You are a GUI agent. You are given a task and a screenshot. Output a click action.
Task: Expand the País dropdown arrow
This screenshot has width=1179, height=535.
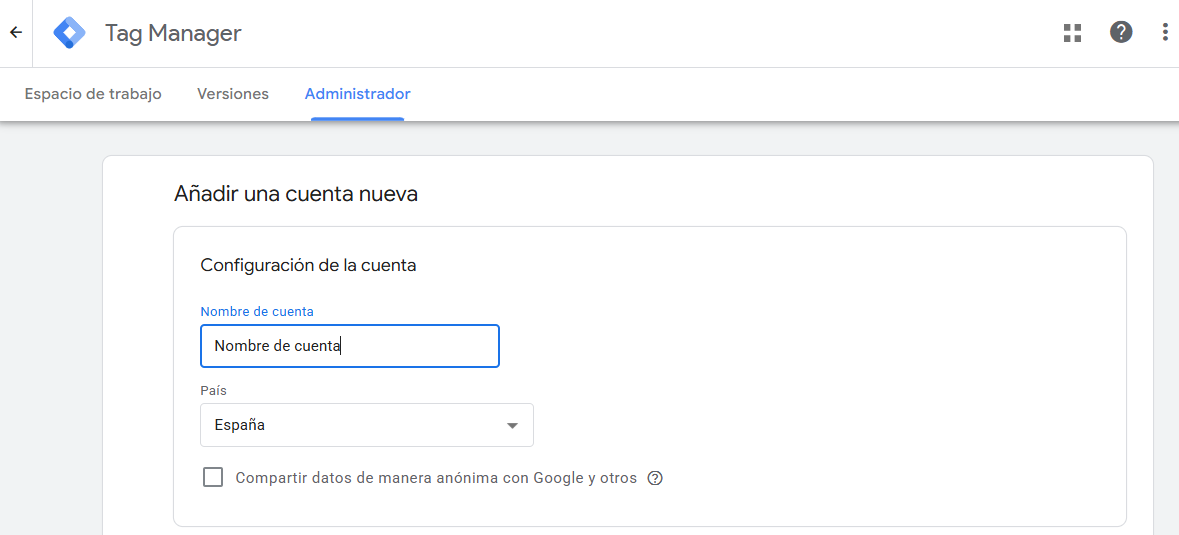(x=512, y=425)
